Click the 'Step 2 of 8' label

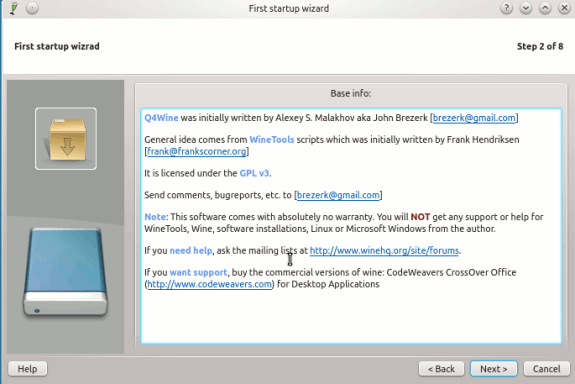[x=540, y=46]
